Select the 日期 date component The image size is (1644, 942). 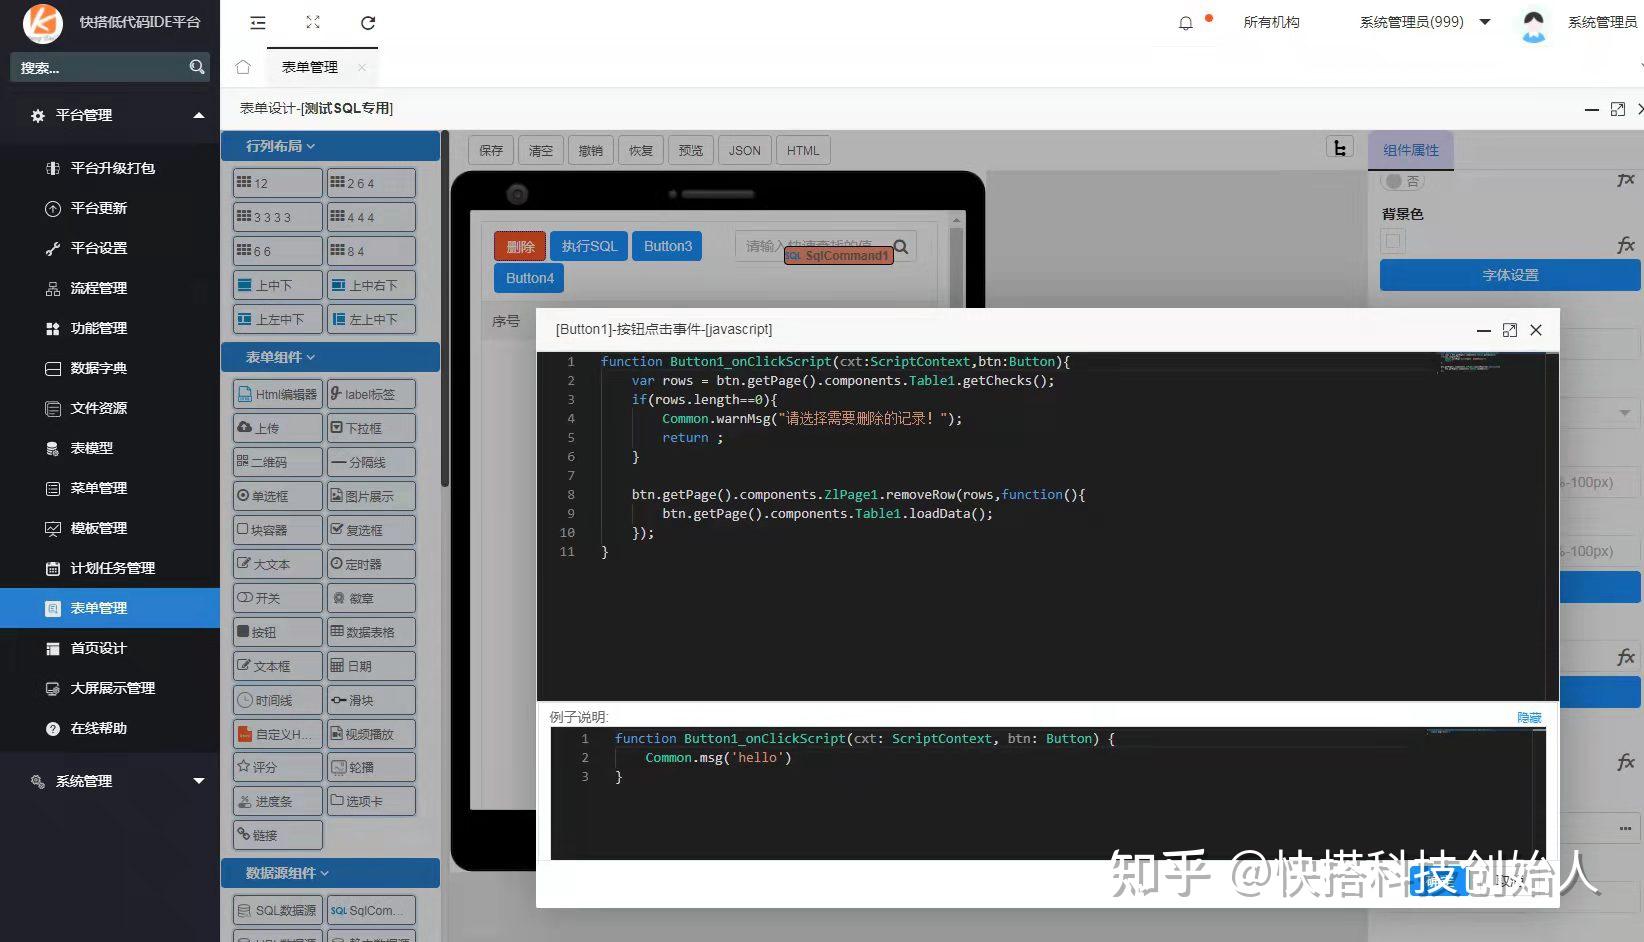pyautogui.click(x=371, y=666)
